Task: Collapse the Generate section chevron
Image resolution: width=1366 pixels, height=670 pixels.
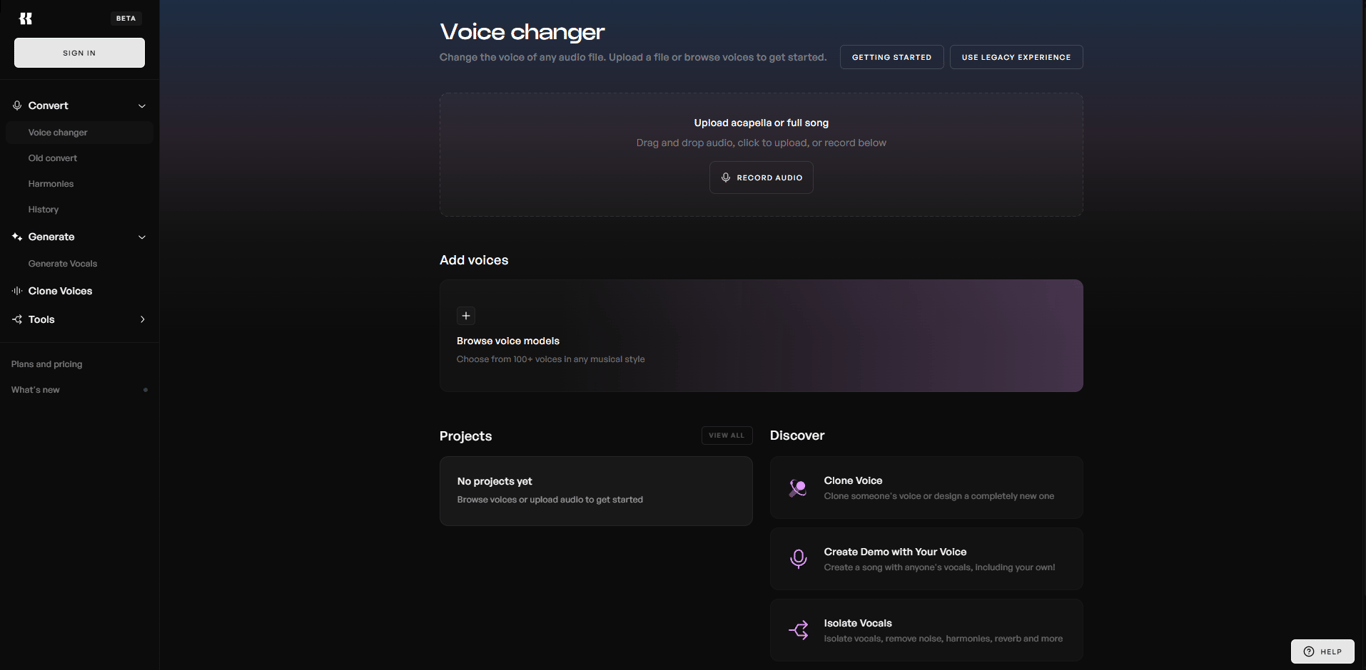Action: pos(142,237)
